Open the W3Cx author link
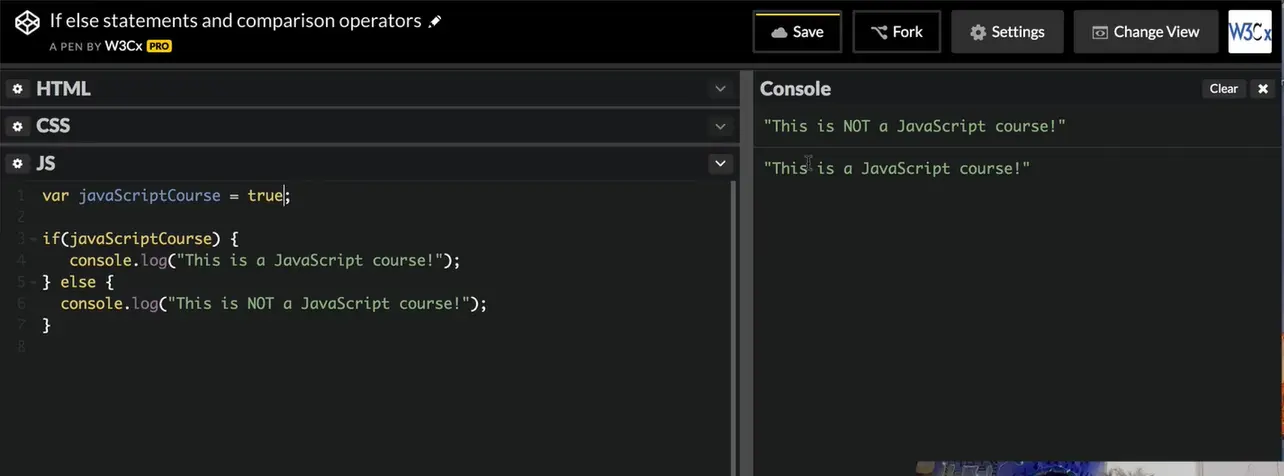 [122, 46]
